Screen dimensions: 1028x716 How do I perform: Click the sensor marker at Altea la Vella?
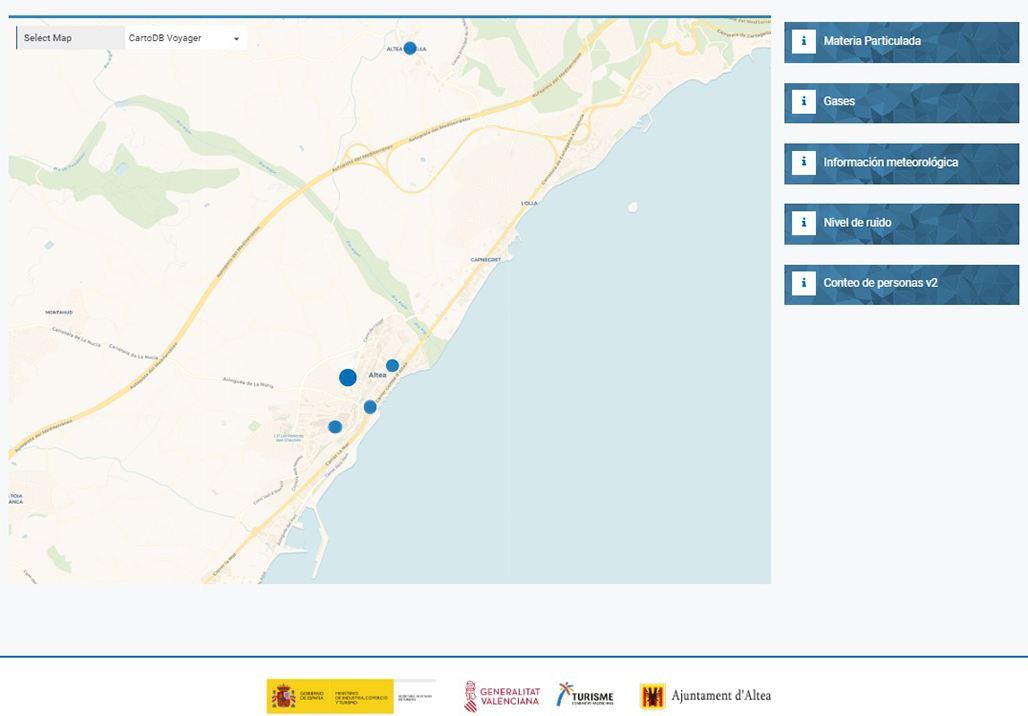(x=410, y=48)
